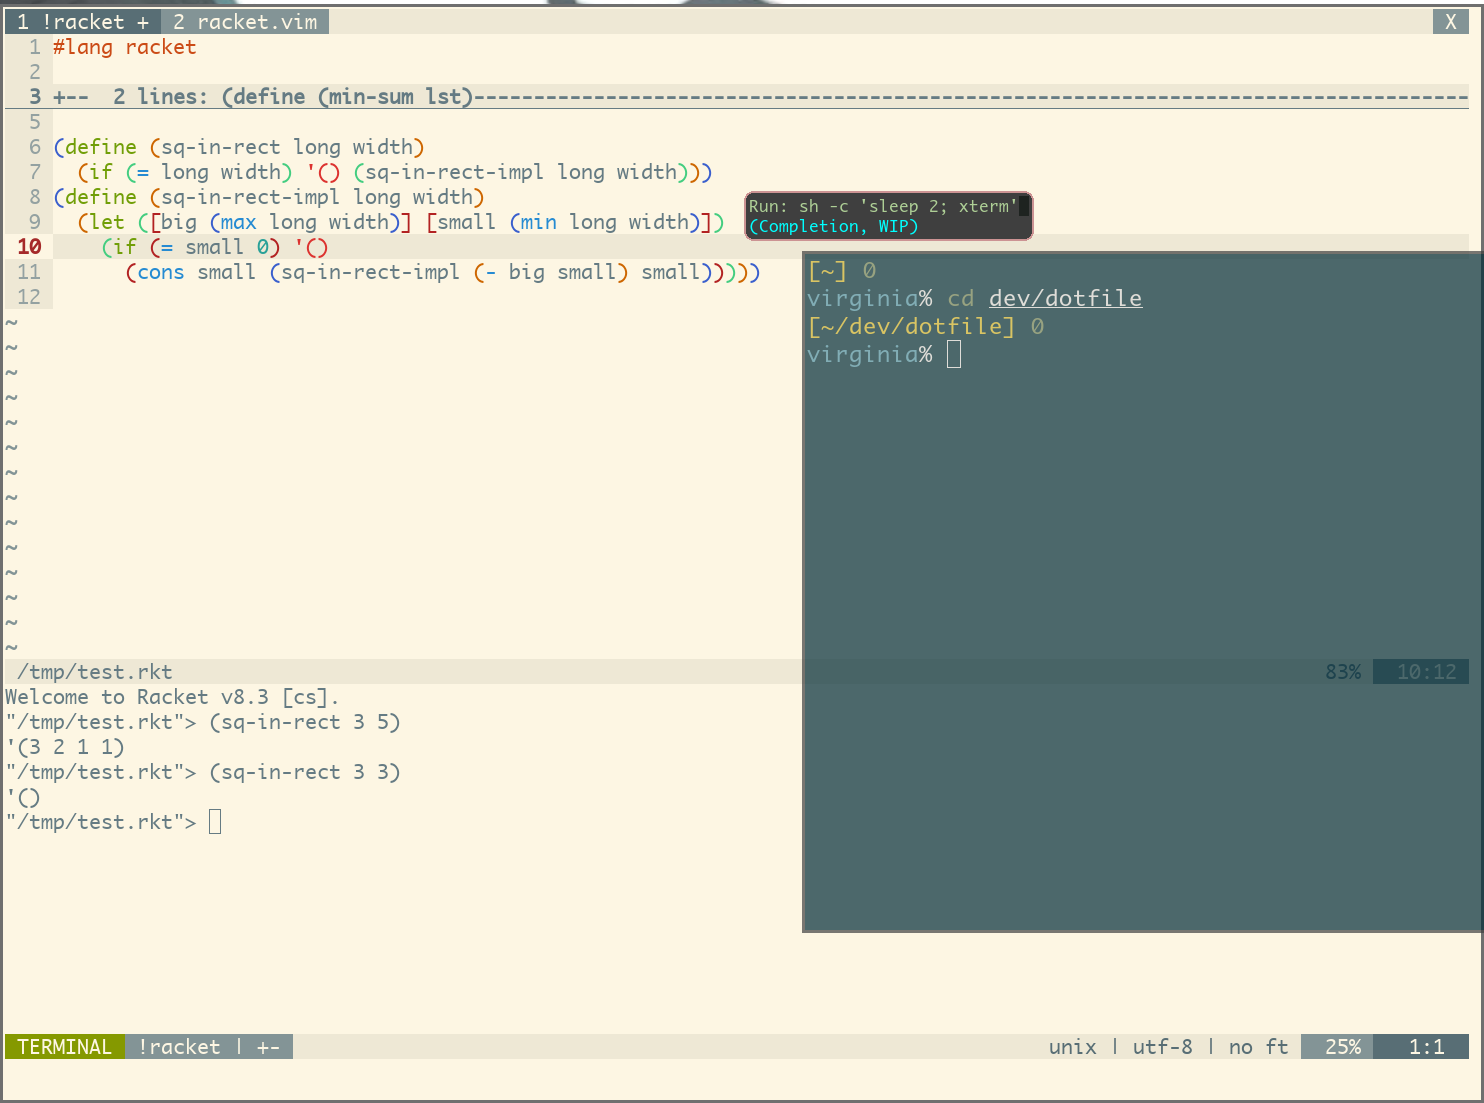
Task: Switch to the '1 !racket +' tab
Action: [x=82, y=22]
